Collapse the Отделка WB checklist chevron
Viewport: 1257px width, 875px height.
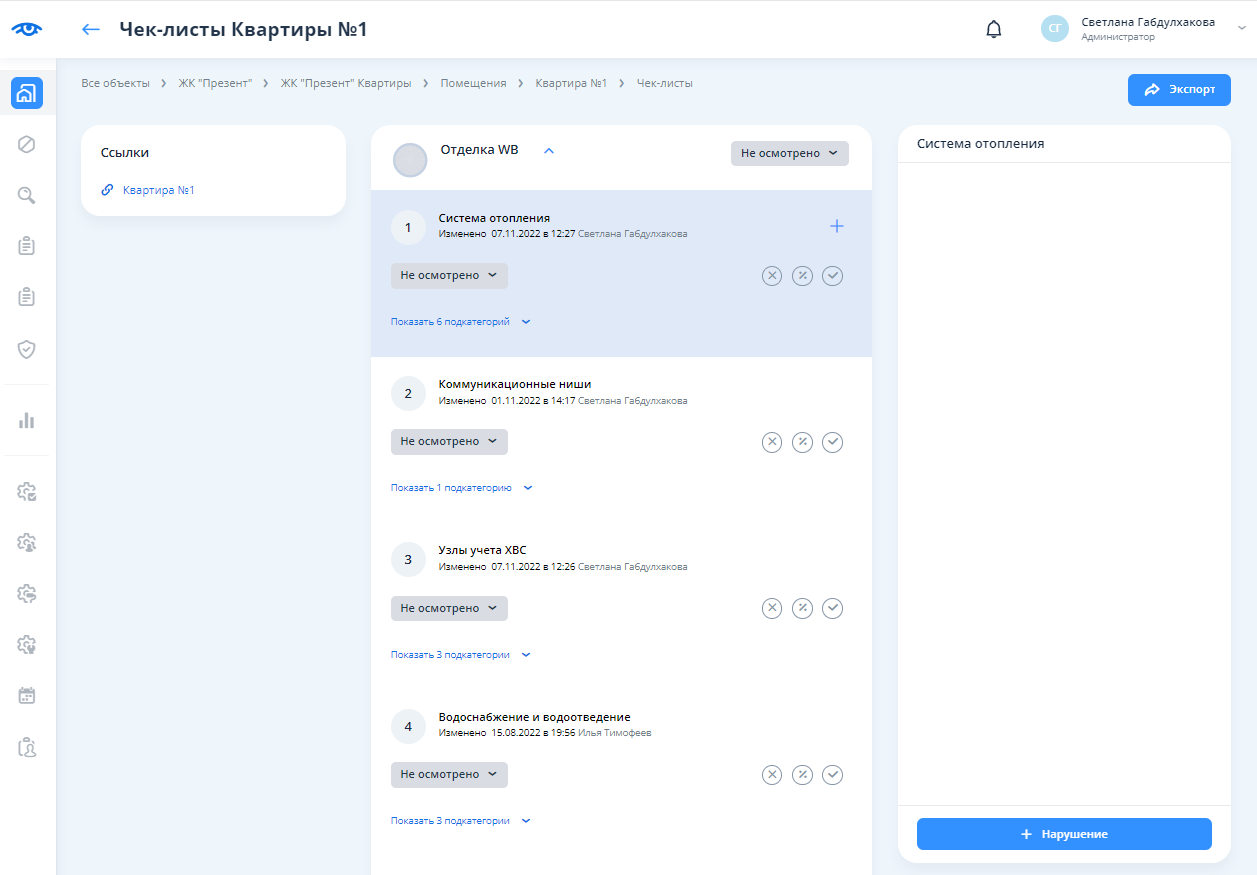[x=548, y=151]
